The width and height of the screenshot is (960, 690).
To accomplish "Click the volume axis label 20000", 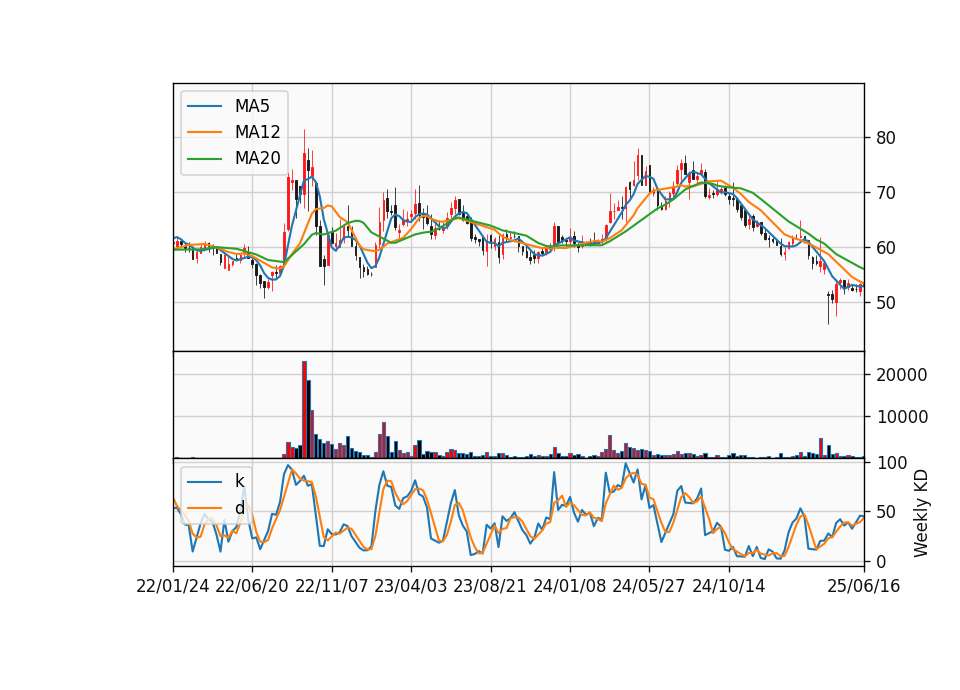I will pyautogui.click(x=901, y=375).
